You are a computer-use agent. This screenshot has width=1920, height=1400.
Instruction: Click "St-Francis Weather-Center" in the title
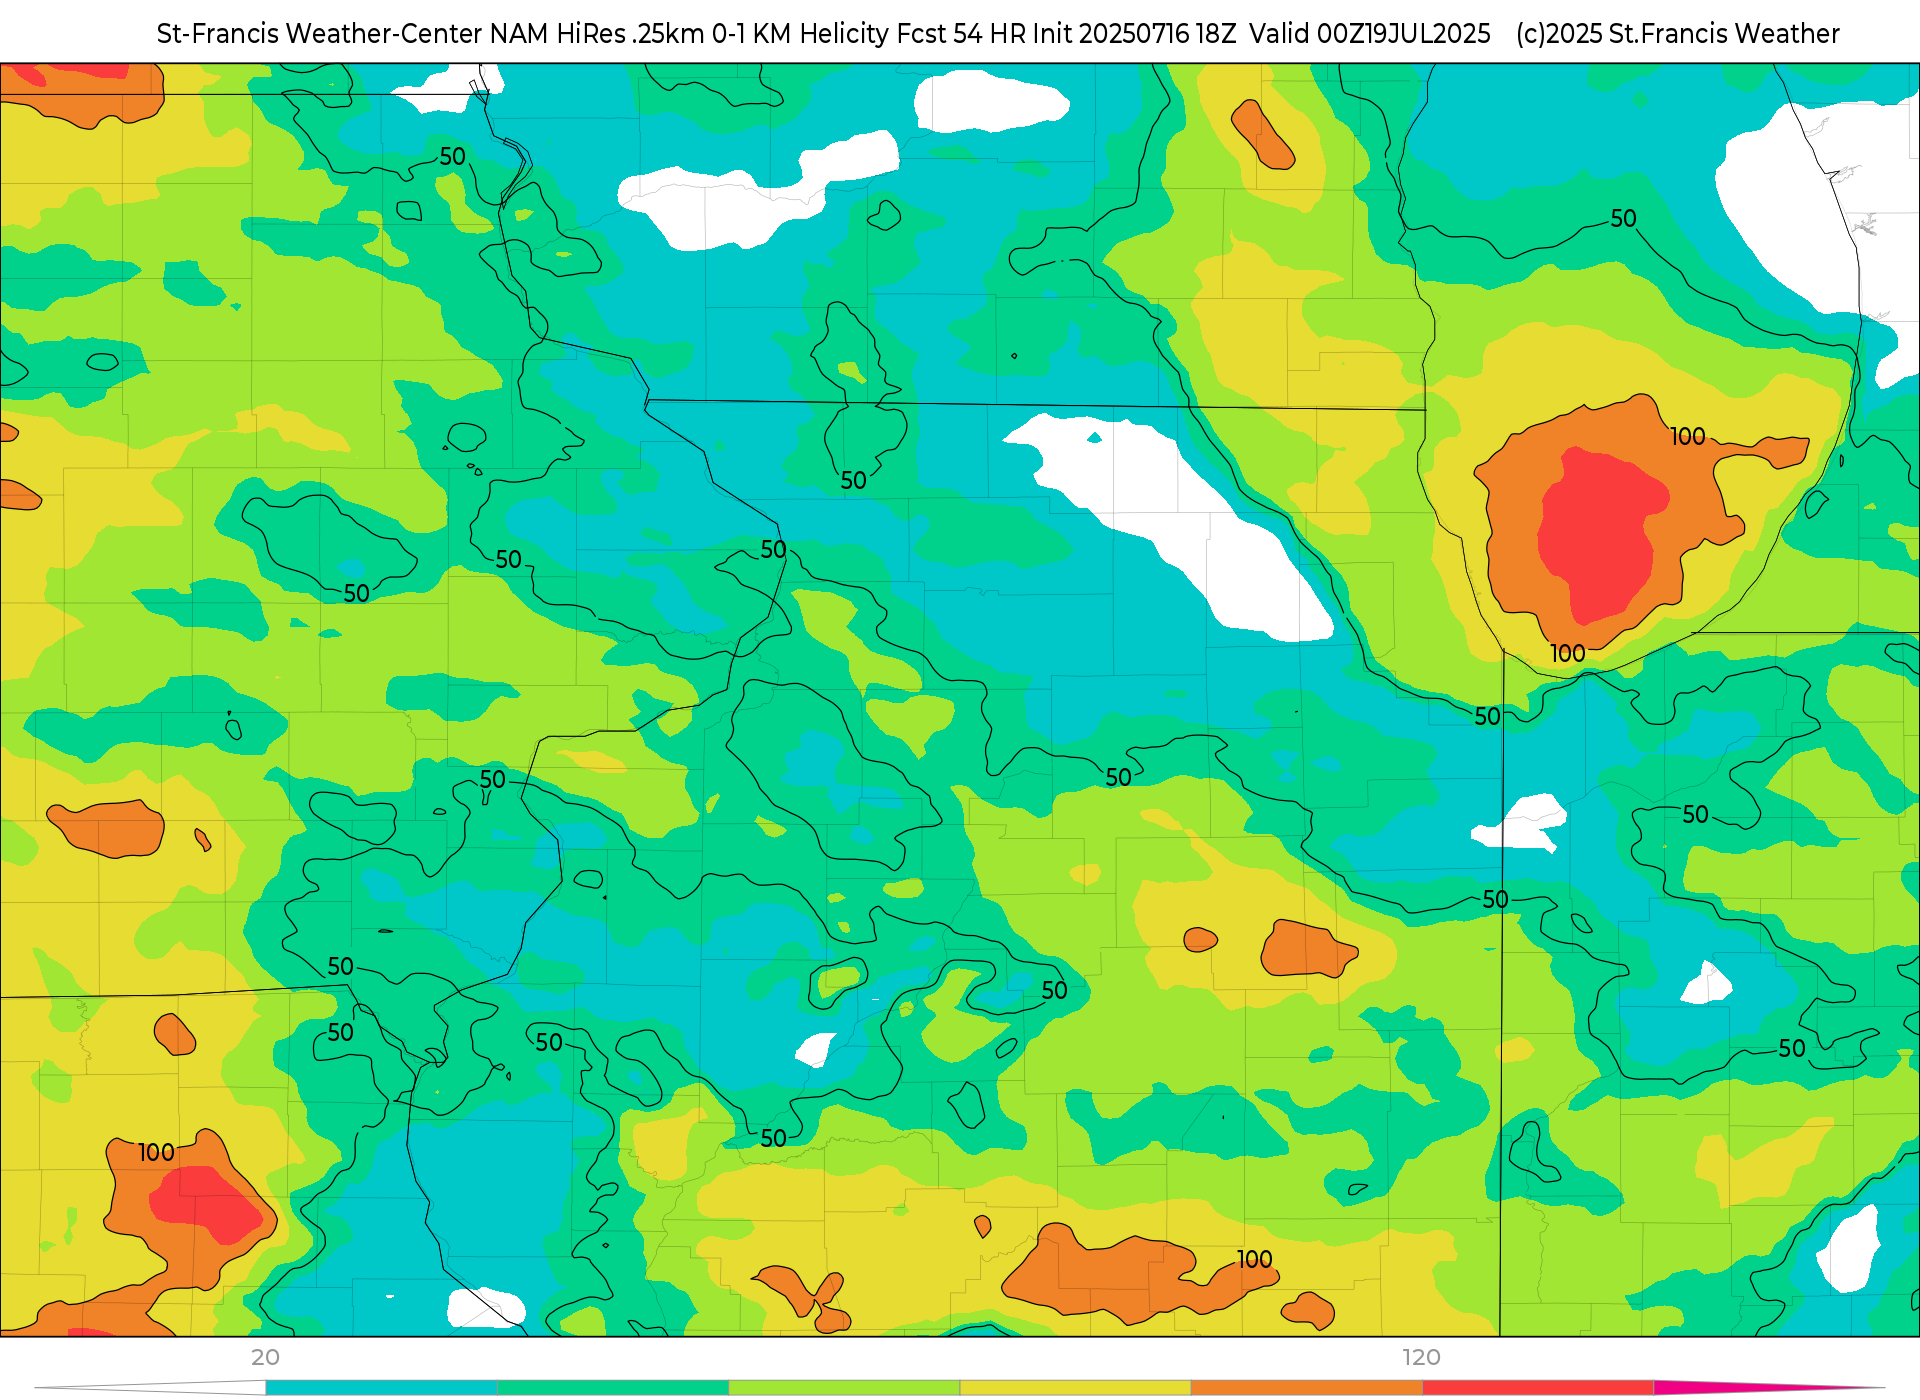pos(320,34)
